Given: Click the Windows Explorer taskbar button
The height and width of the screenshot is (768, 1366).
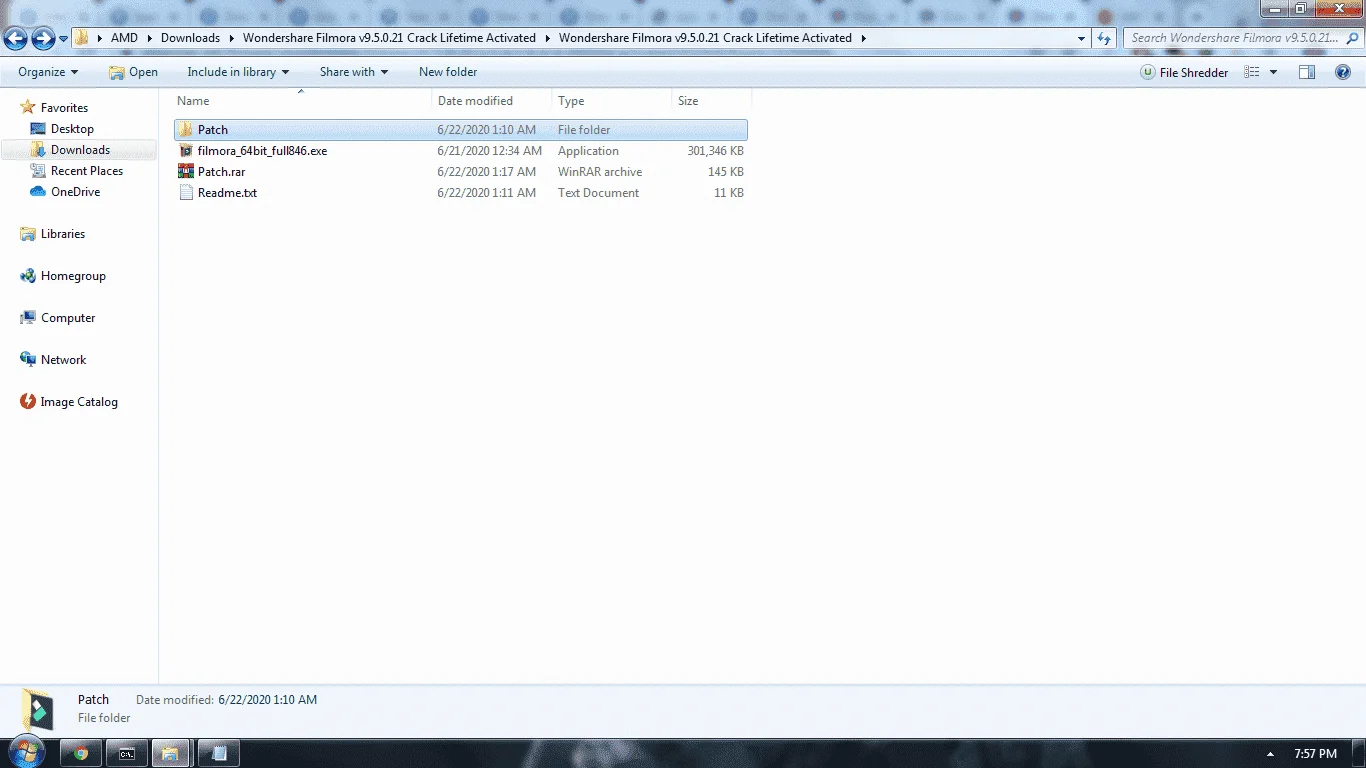Looking at the screenshot, I should click(x=172, y=753).
